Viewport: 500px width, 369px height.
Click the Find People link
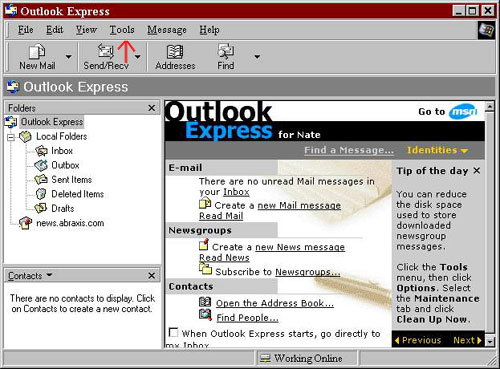pos(247,318)
